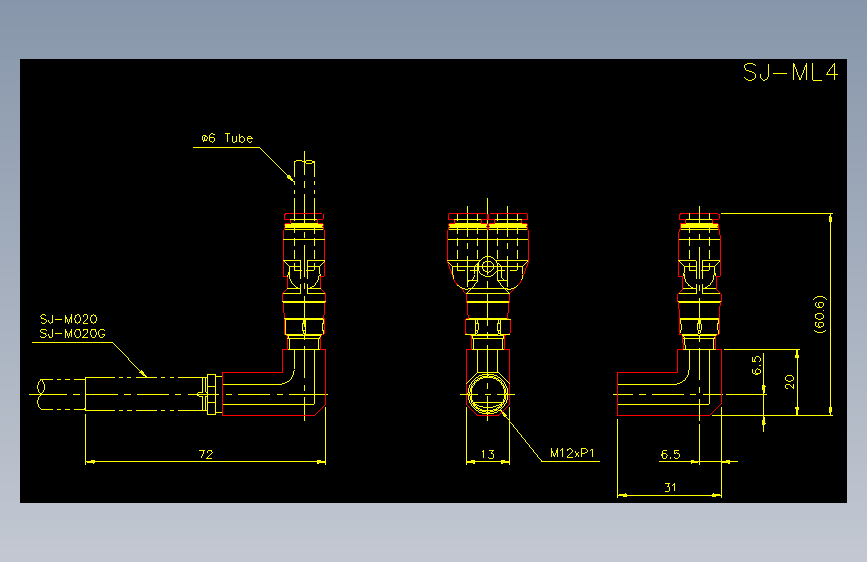
Task: Click the M12xP1 thread annotation
Action: click(572, 453)
